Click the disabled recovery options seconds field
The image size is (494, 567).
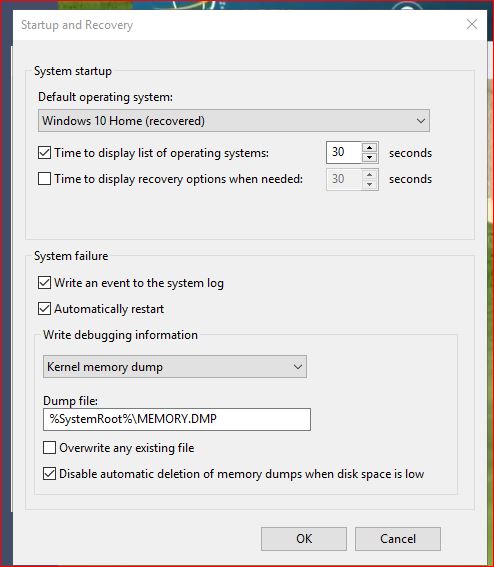click(x=344, y=179)
